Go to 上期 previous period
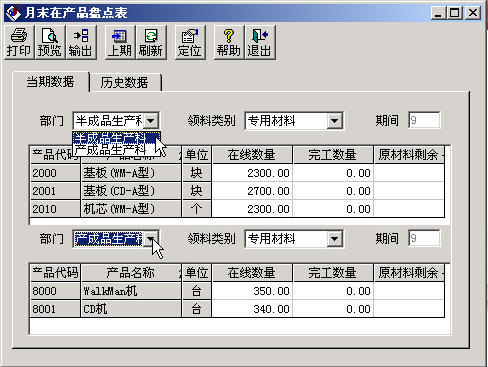 pyautogui.click(x=120, y=43)
